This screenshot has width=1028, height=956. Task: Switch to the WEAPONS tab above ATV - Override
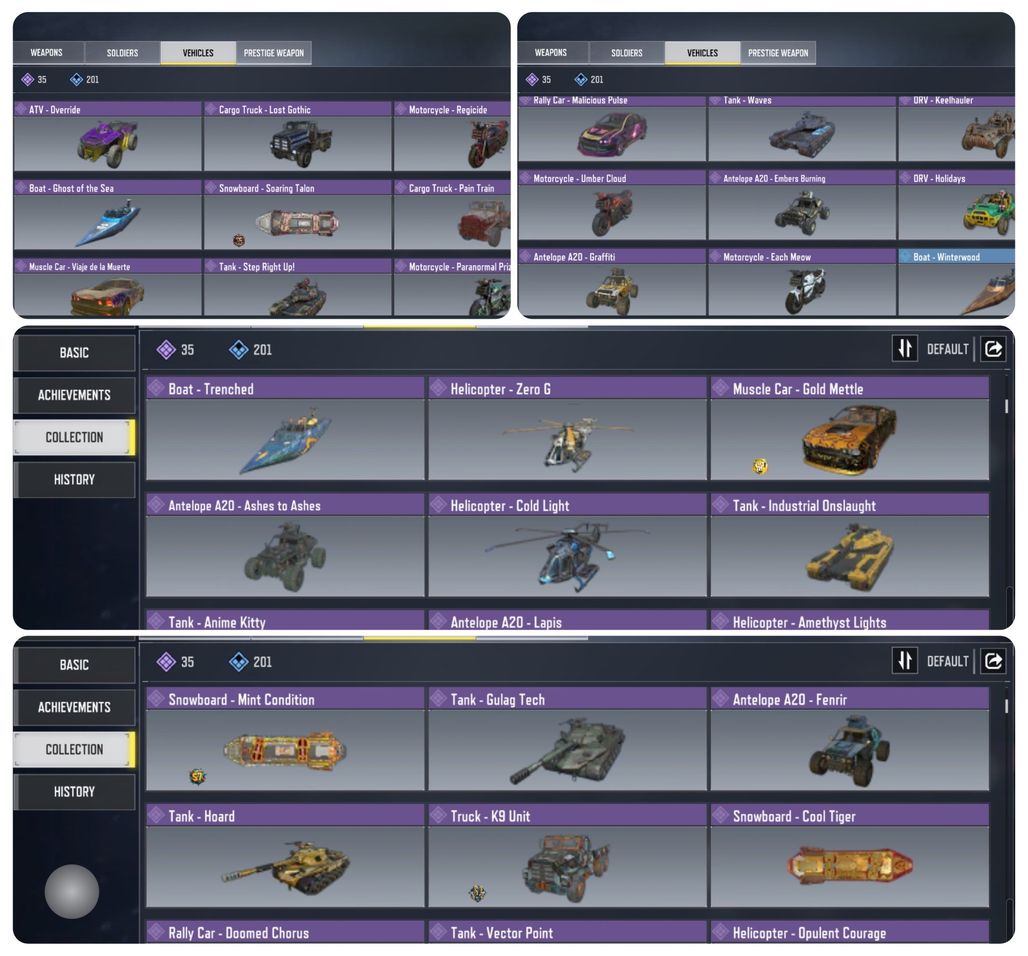[47, 52]
